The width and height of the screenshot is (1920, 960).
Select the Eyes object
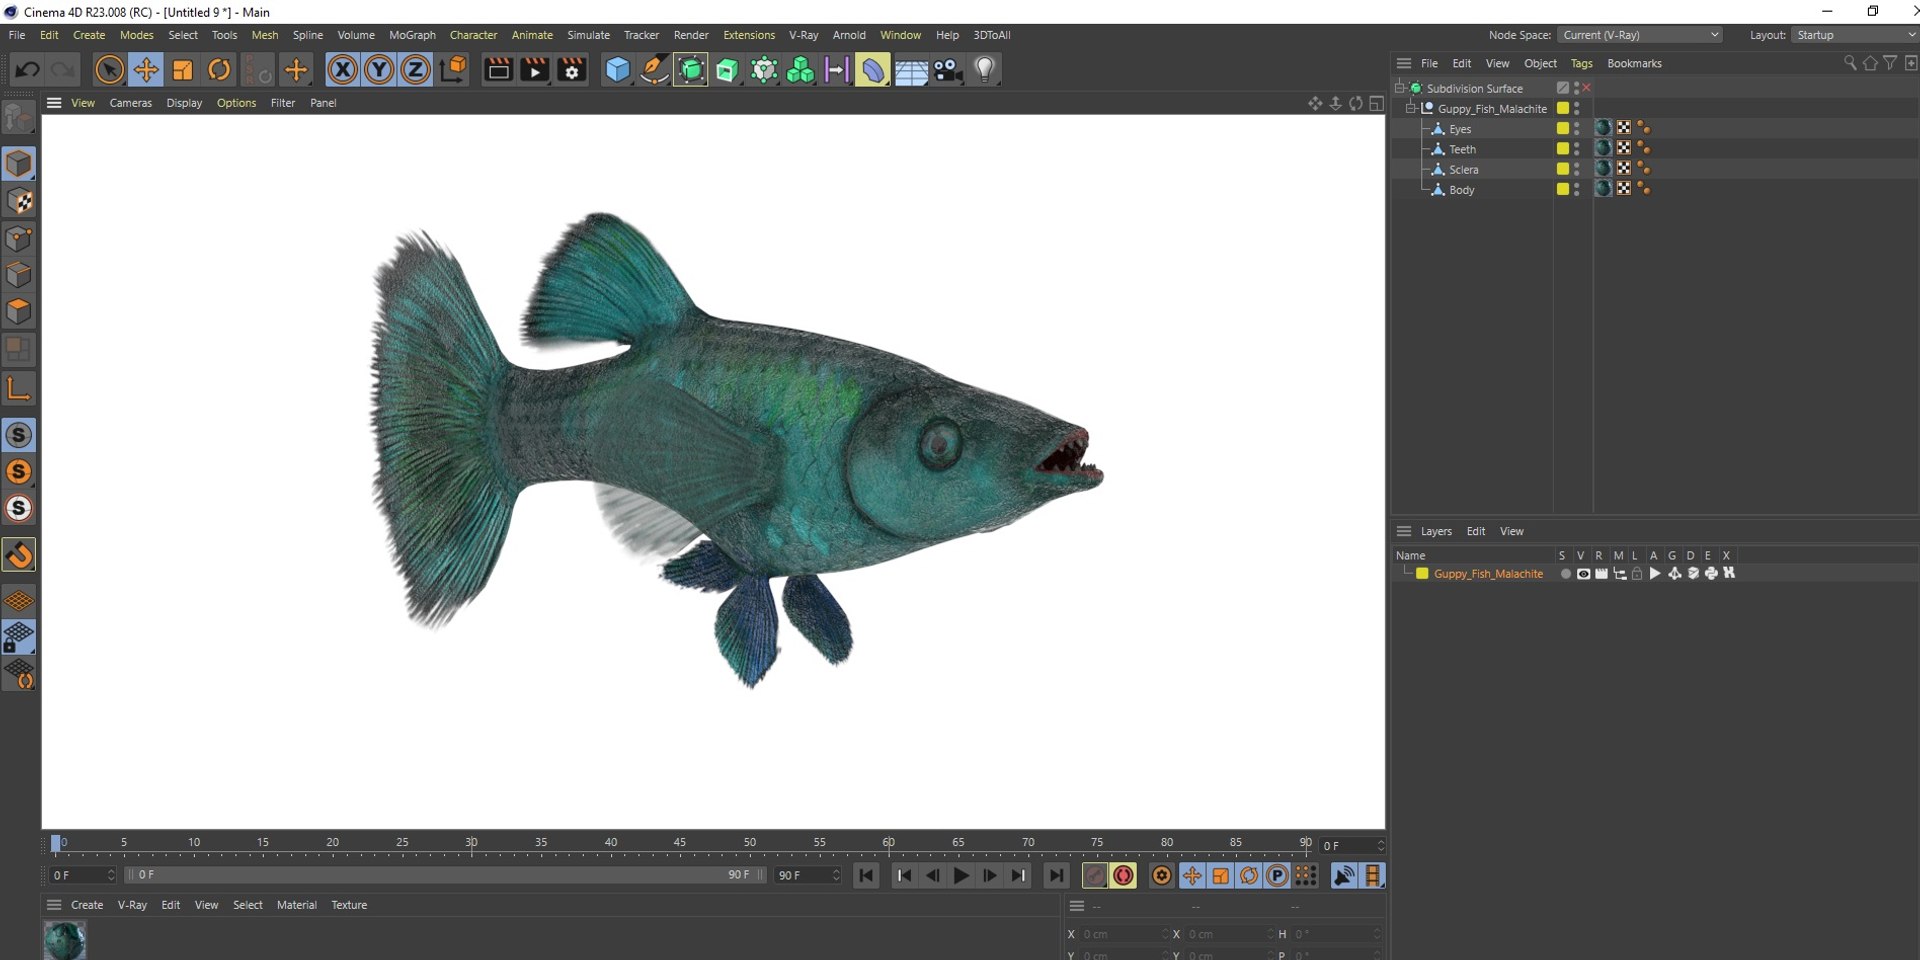(x=1460, y=129)
